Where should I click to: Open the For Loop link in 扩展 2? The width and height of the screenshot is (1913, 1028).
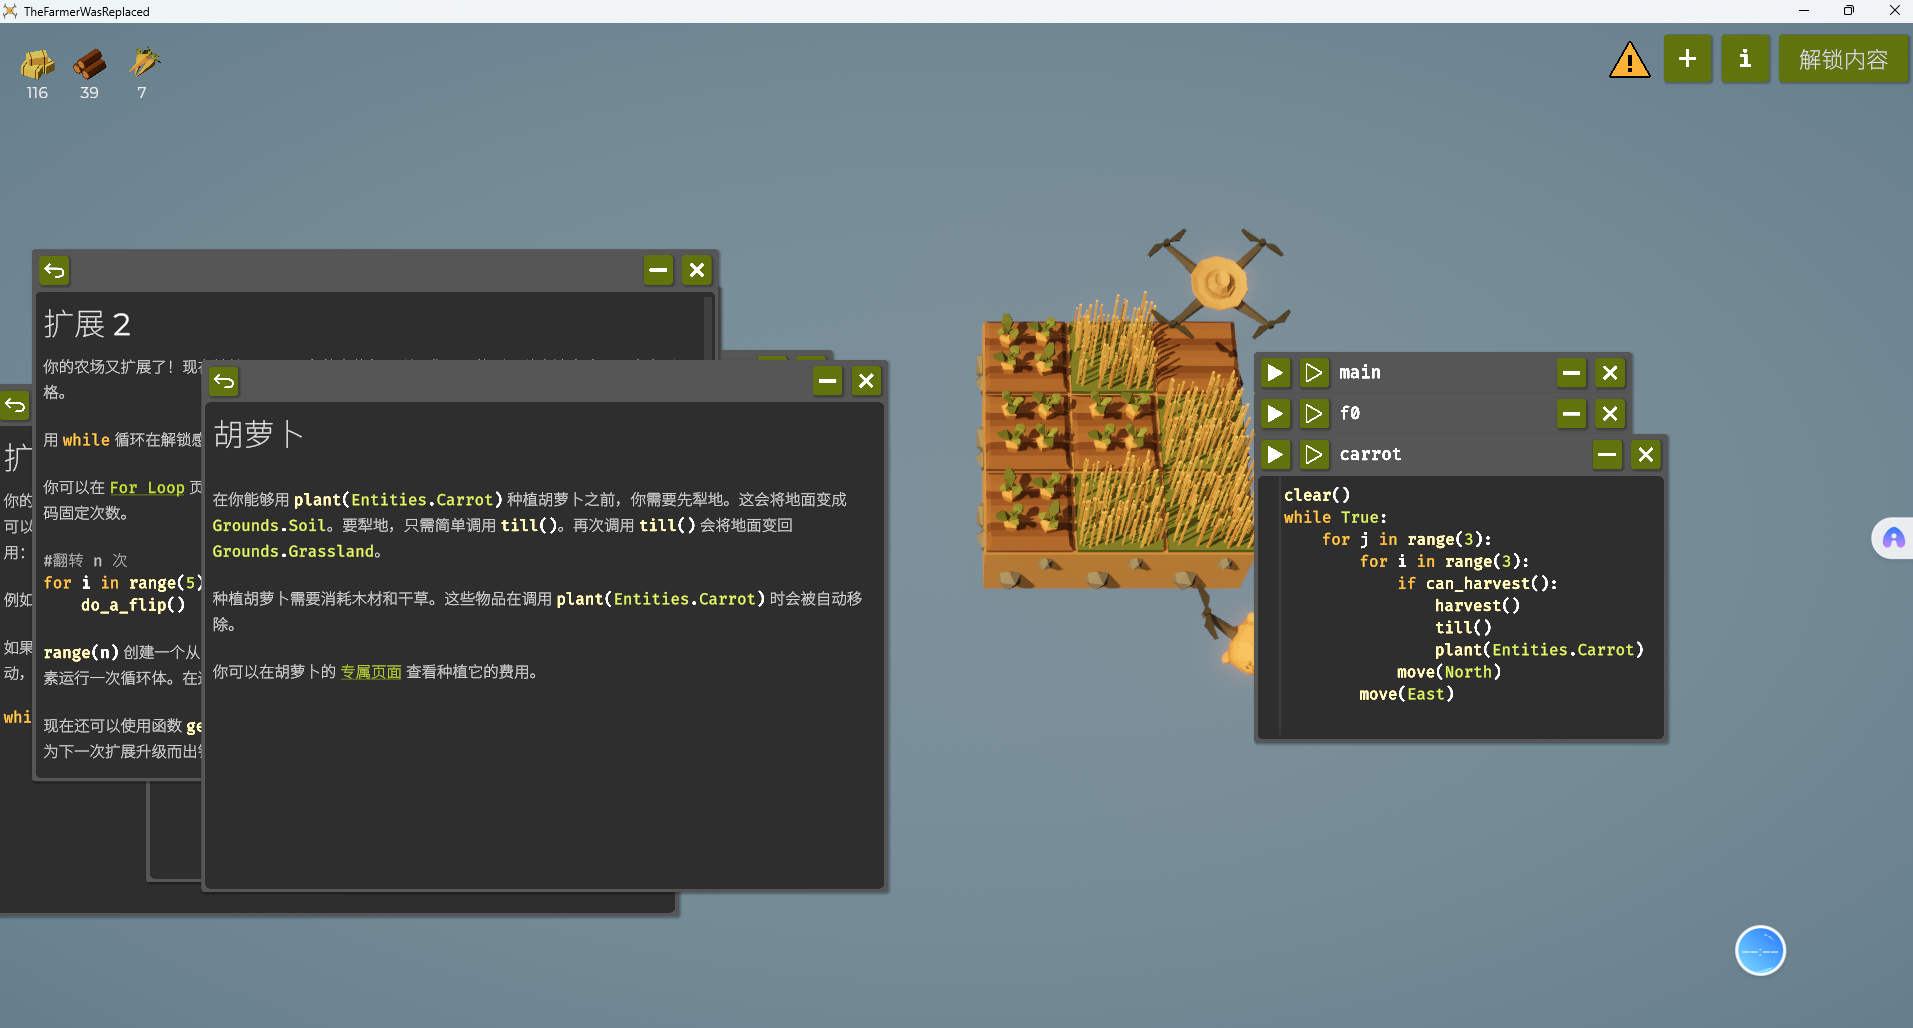click(147, 488)
